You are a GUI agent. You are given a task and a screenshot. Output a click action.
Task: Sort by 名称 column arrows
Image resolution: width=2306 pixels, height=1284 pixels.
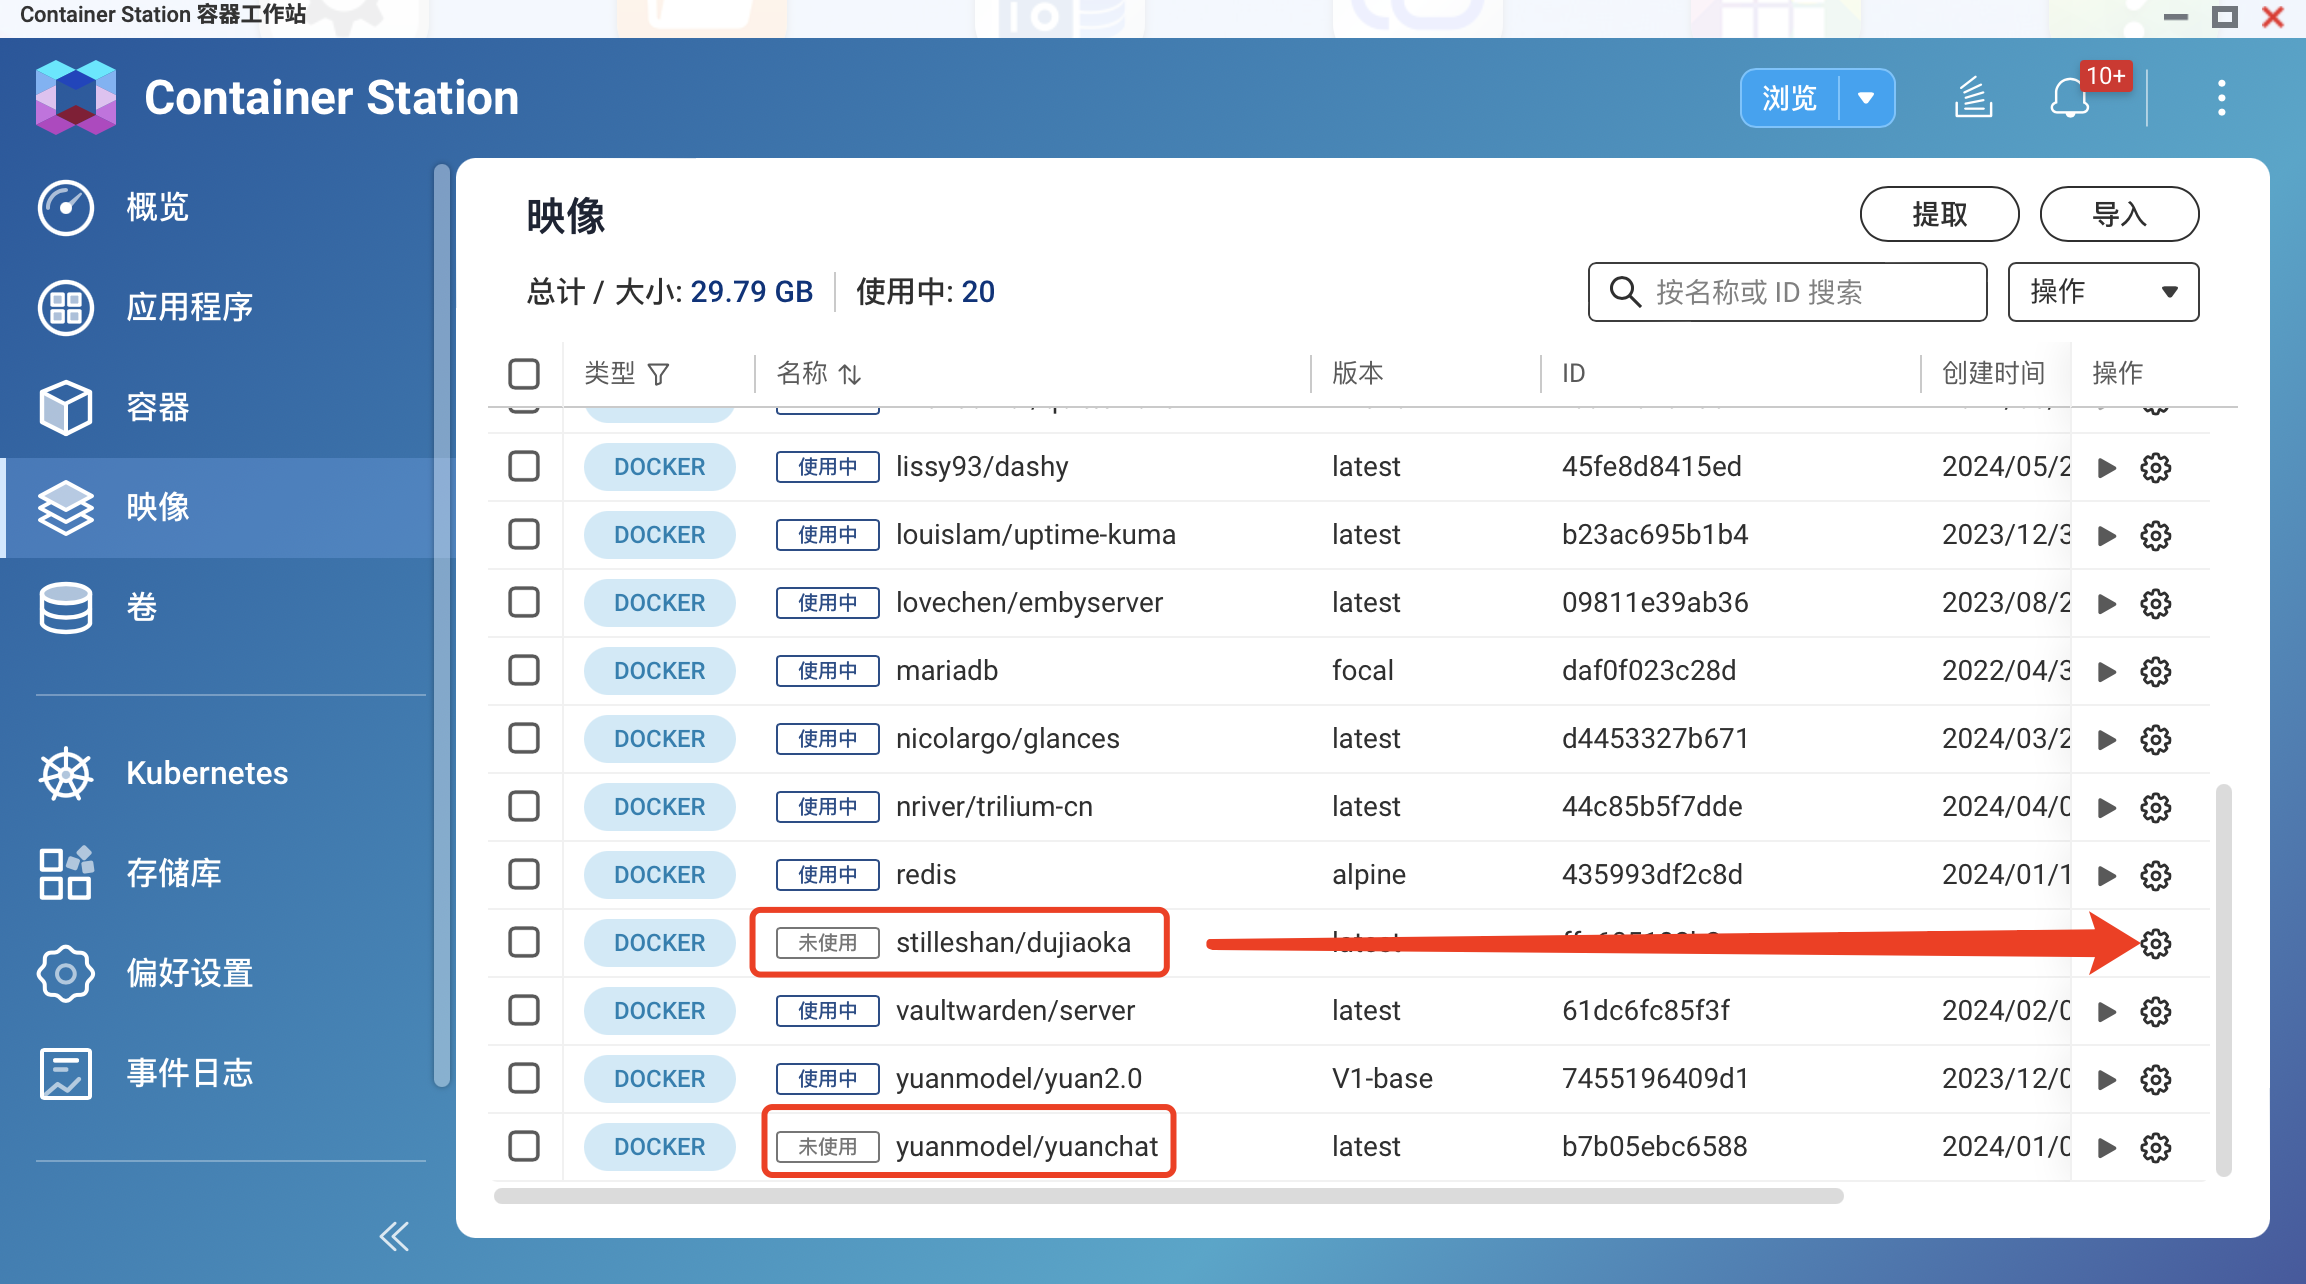(x=850, y=374)
